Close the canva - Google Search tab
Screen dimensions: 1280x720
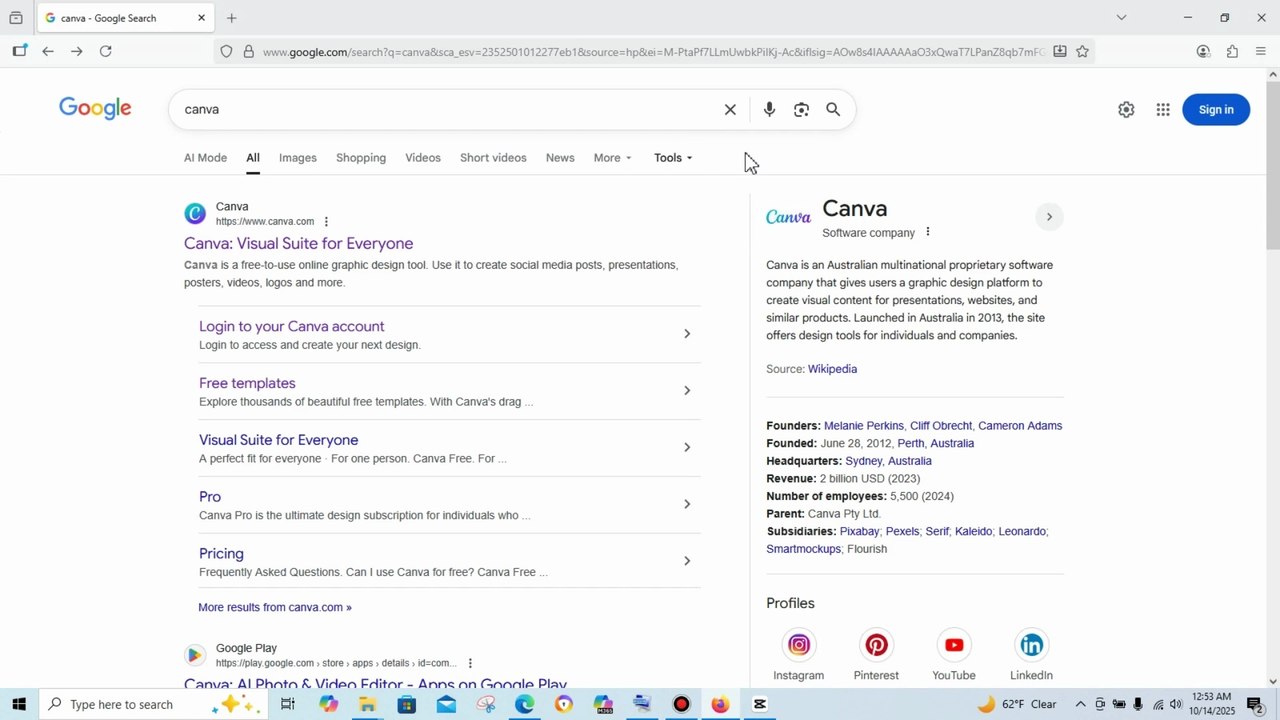point(201,18)
